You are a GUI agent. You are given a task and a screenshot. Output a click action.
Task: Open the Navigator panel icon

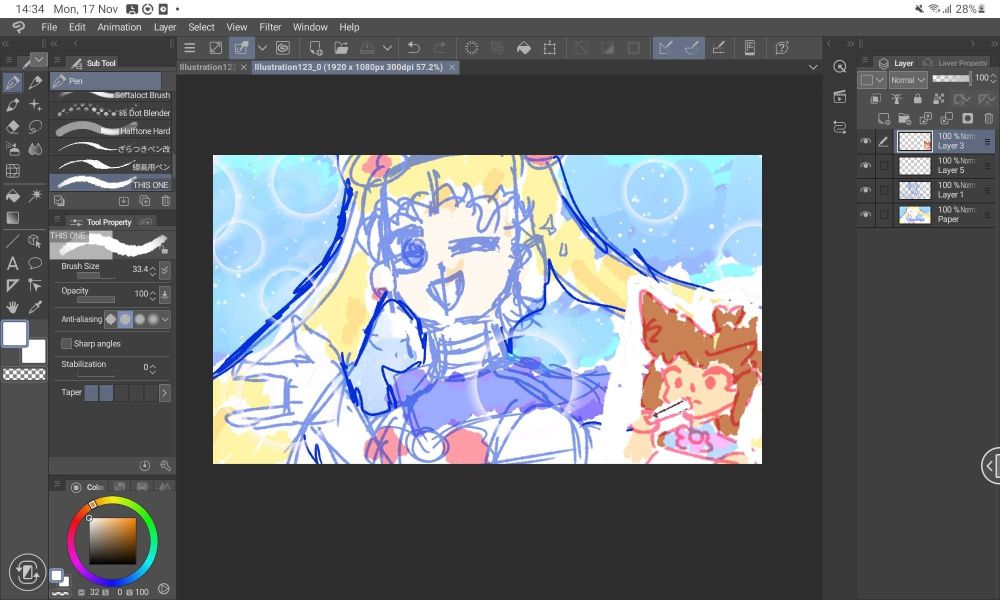(x=840, y=67)
